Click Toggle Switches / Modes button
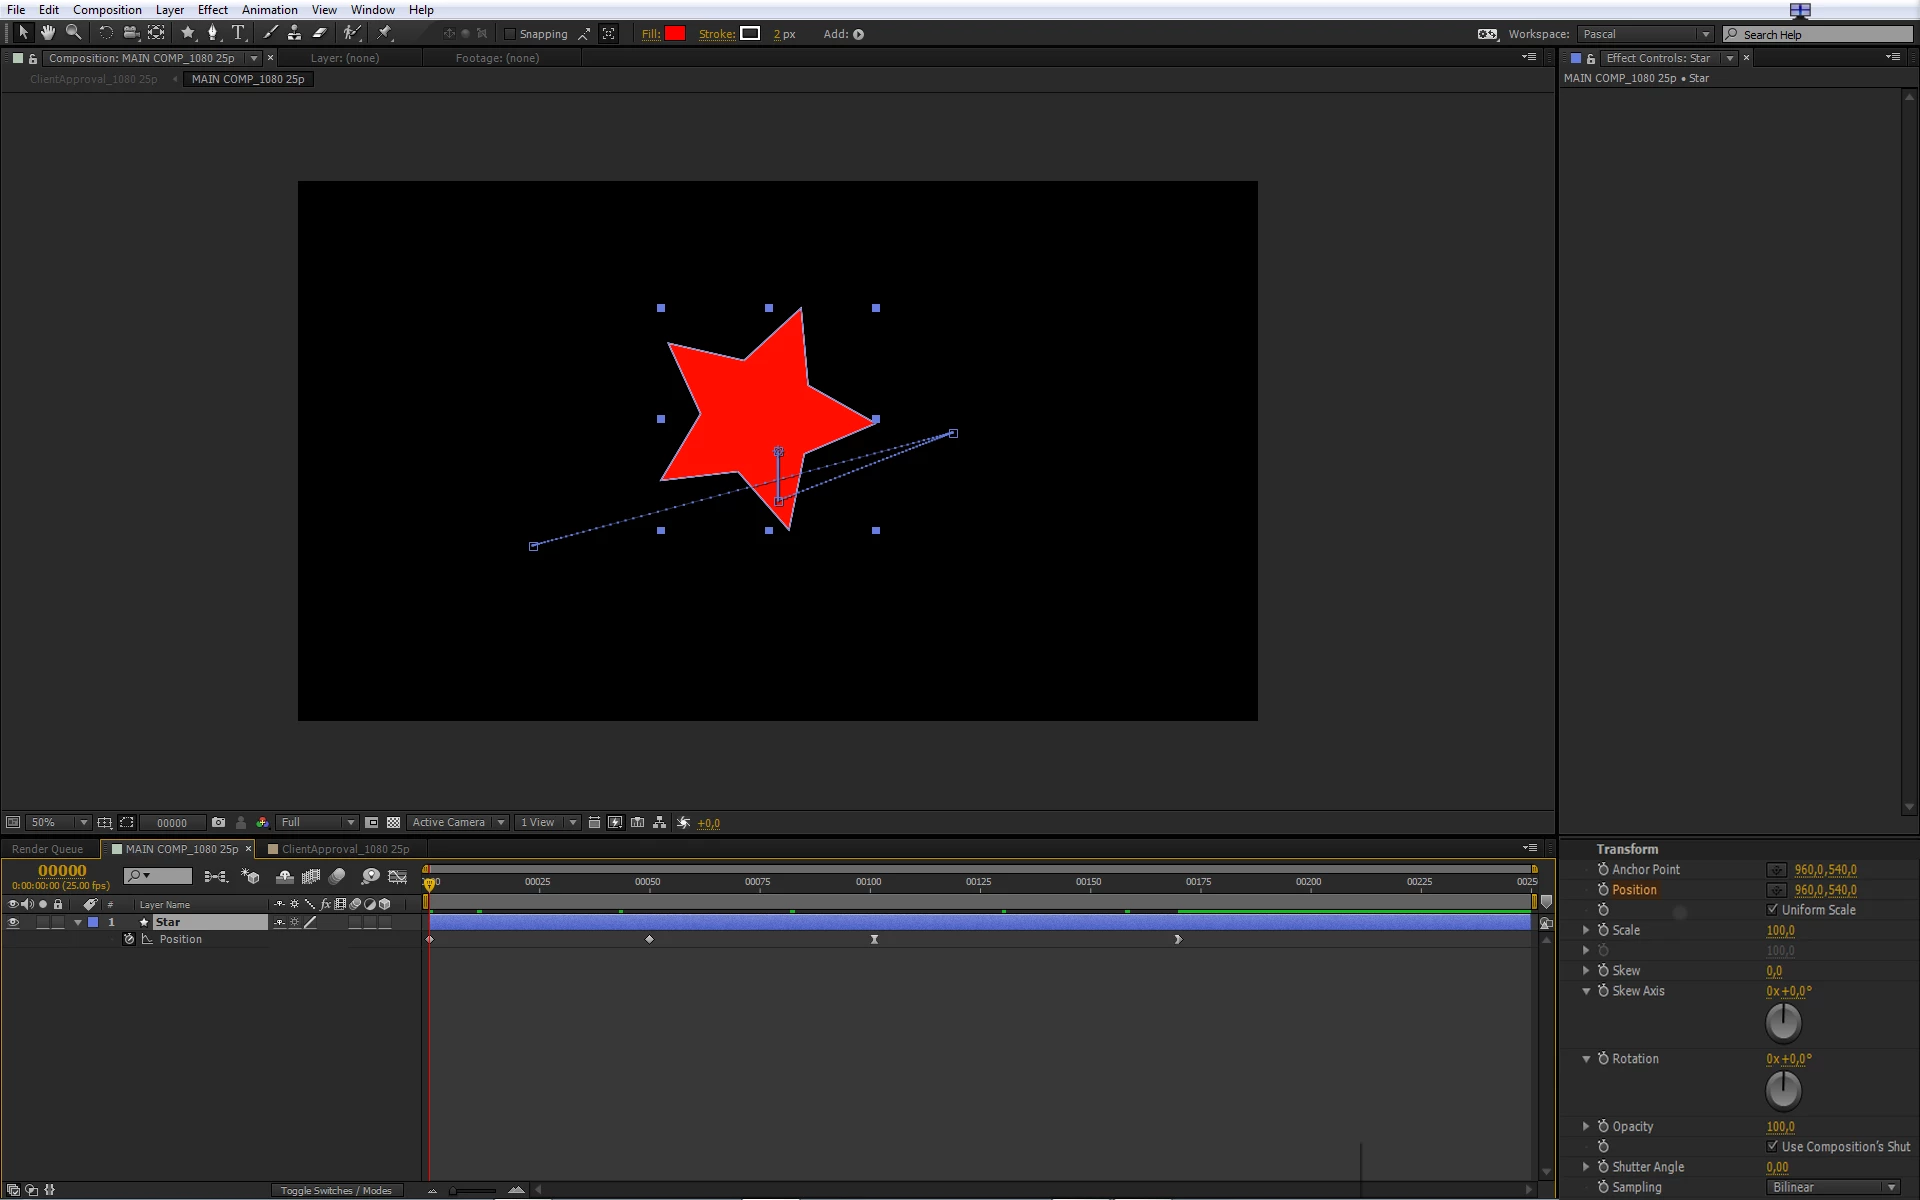The width and height of the screenshot is (1920, 1200). [336, 1190]
